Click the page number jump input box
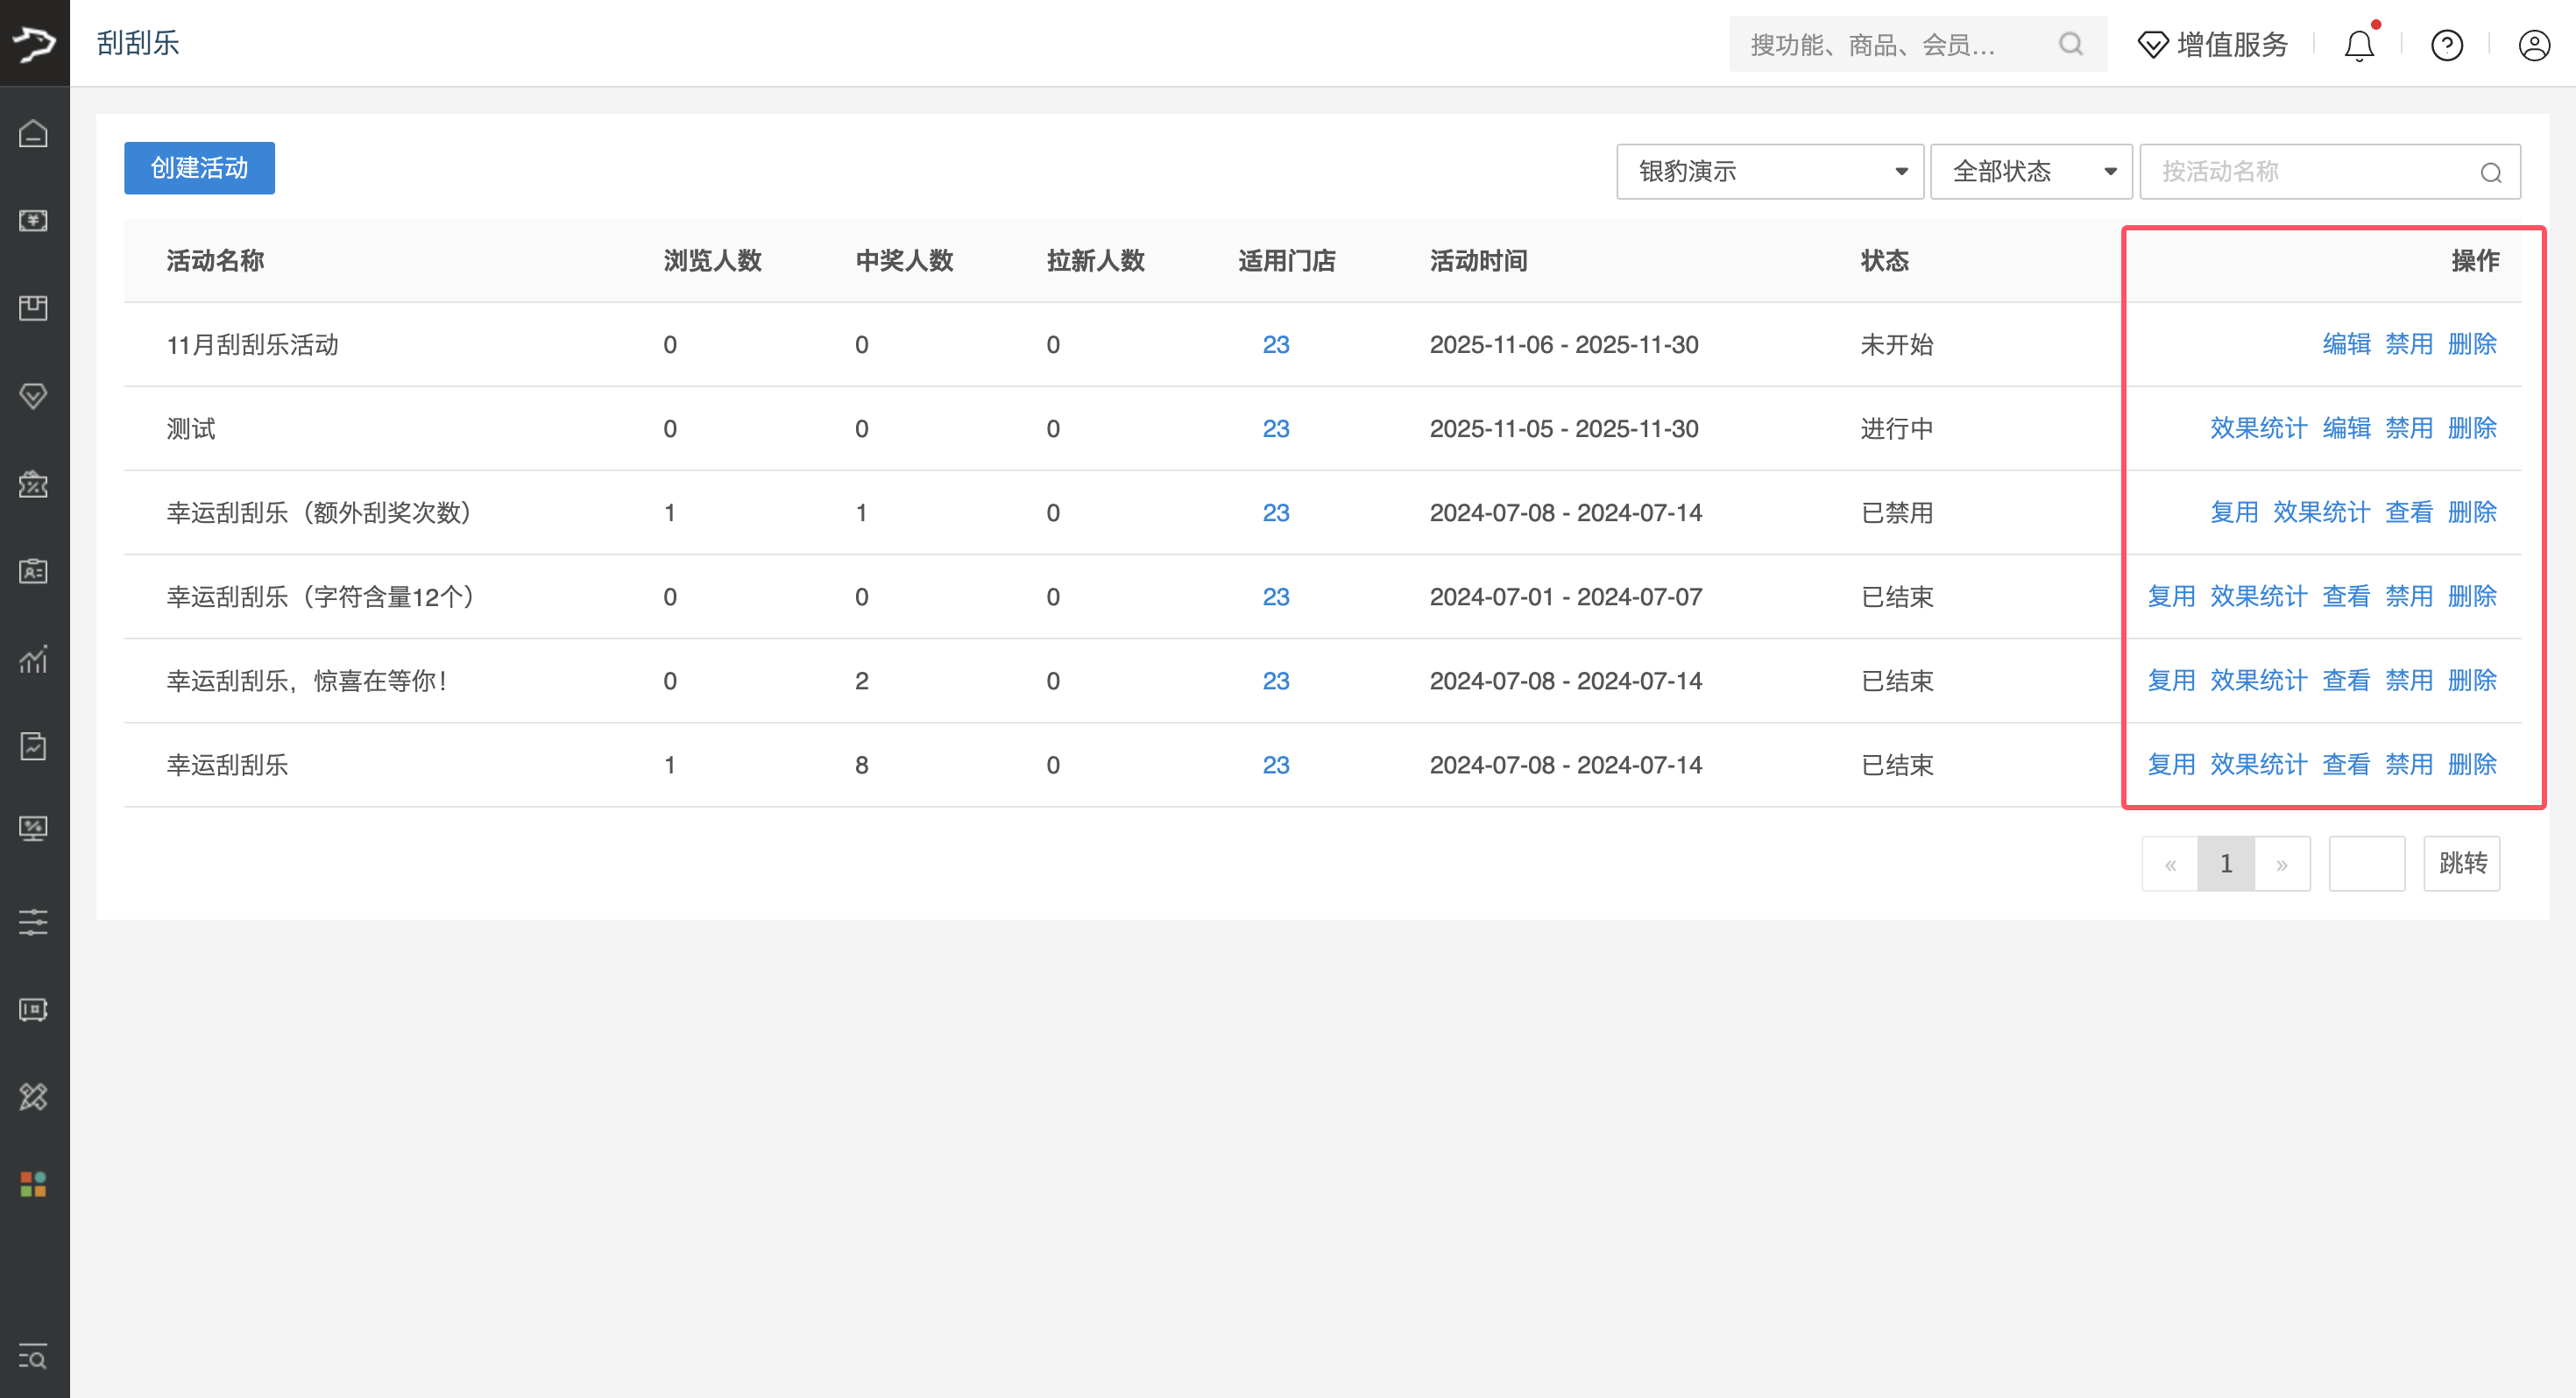This screenshot has height=1398, width=2576. pos(2366,863)
